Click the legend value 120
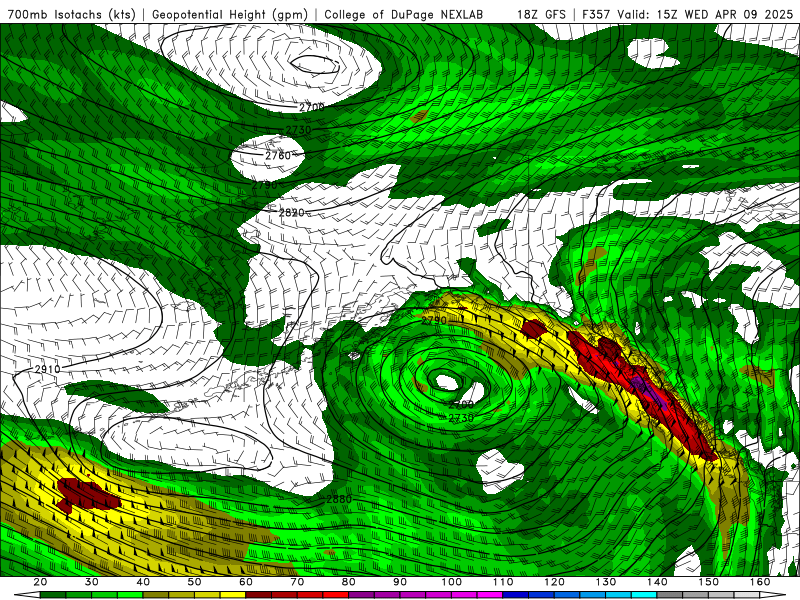Viewport: 800px width, 600px height. tap(555, 582)
